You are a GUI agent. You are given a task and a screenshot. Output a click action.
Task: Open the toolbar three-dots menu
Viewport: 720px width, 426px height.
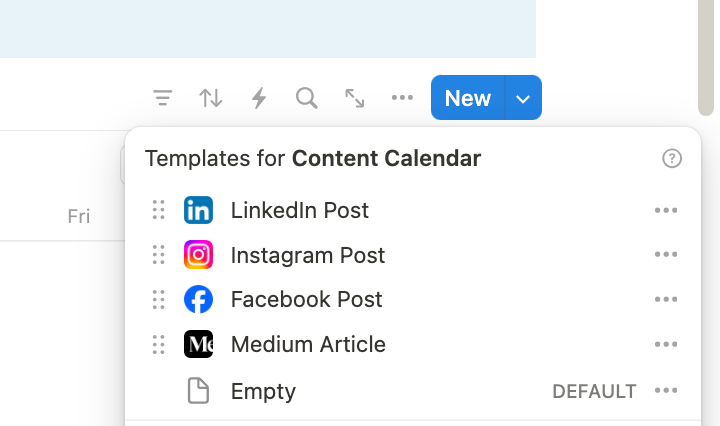click(402, 98)
